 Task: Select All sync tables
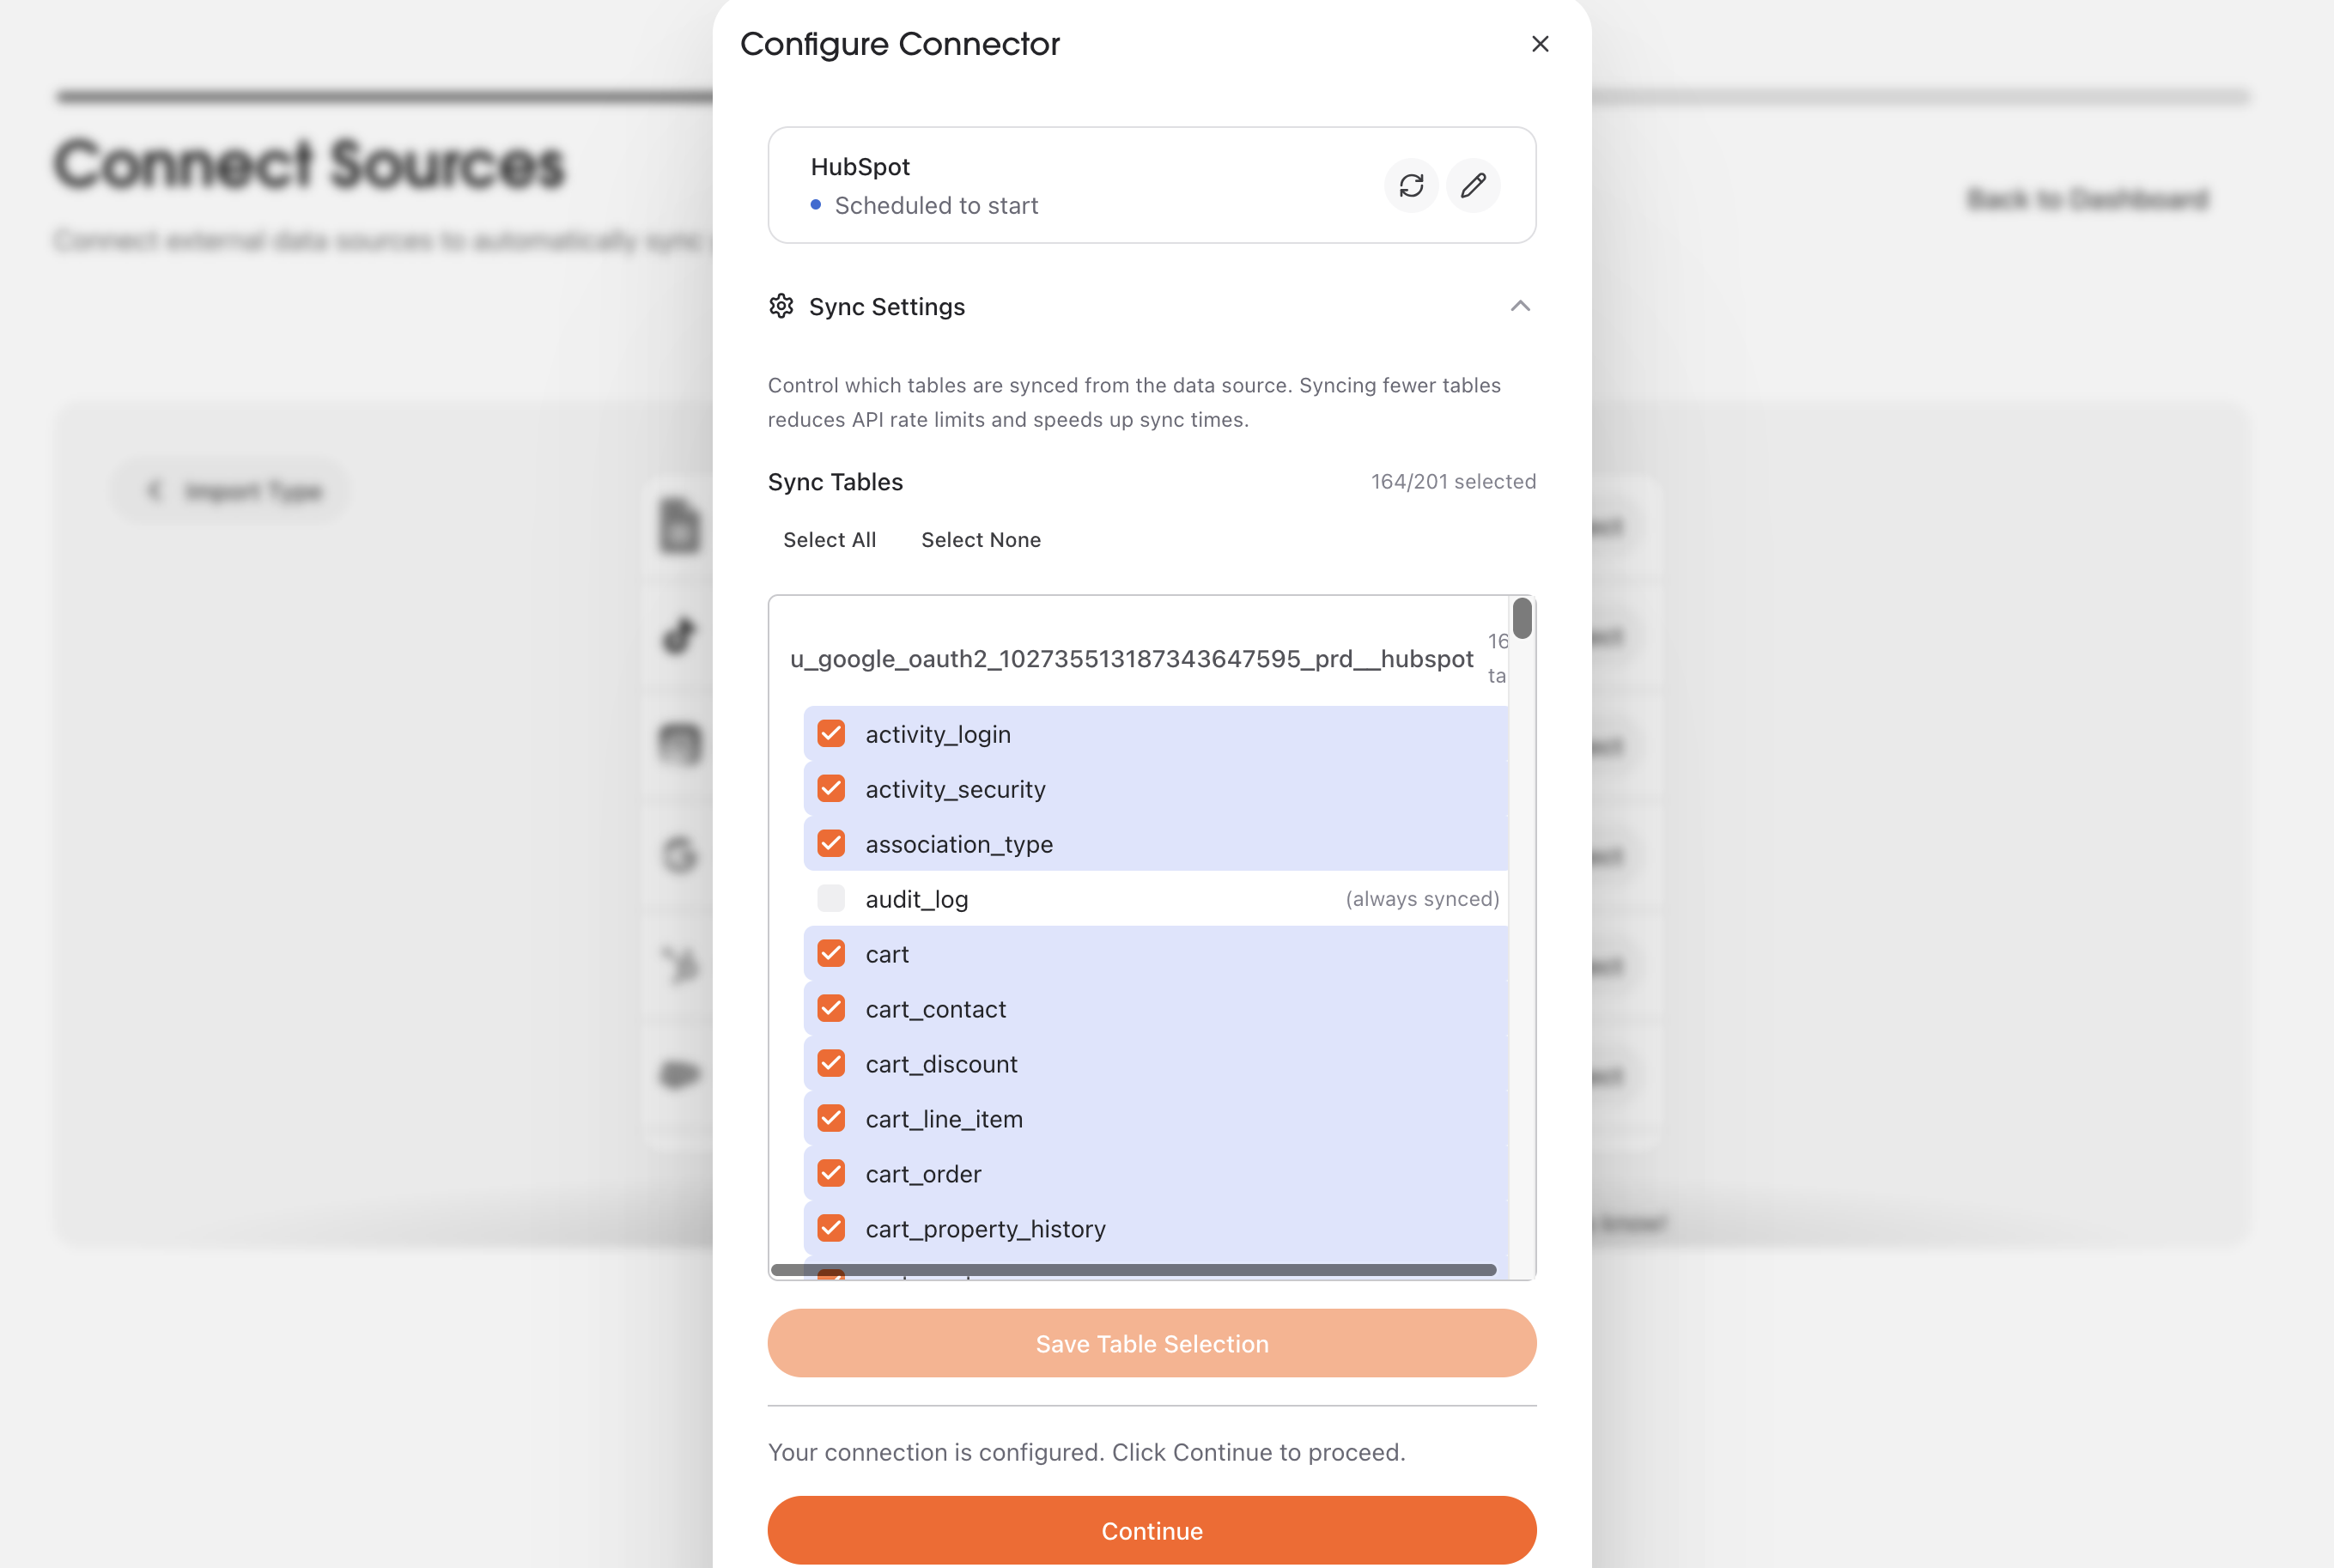[829, 539]
